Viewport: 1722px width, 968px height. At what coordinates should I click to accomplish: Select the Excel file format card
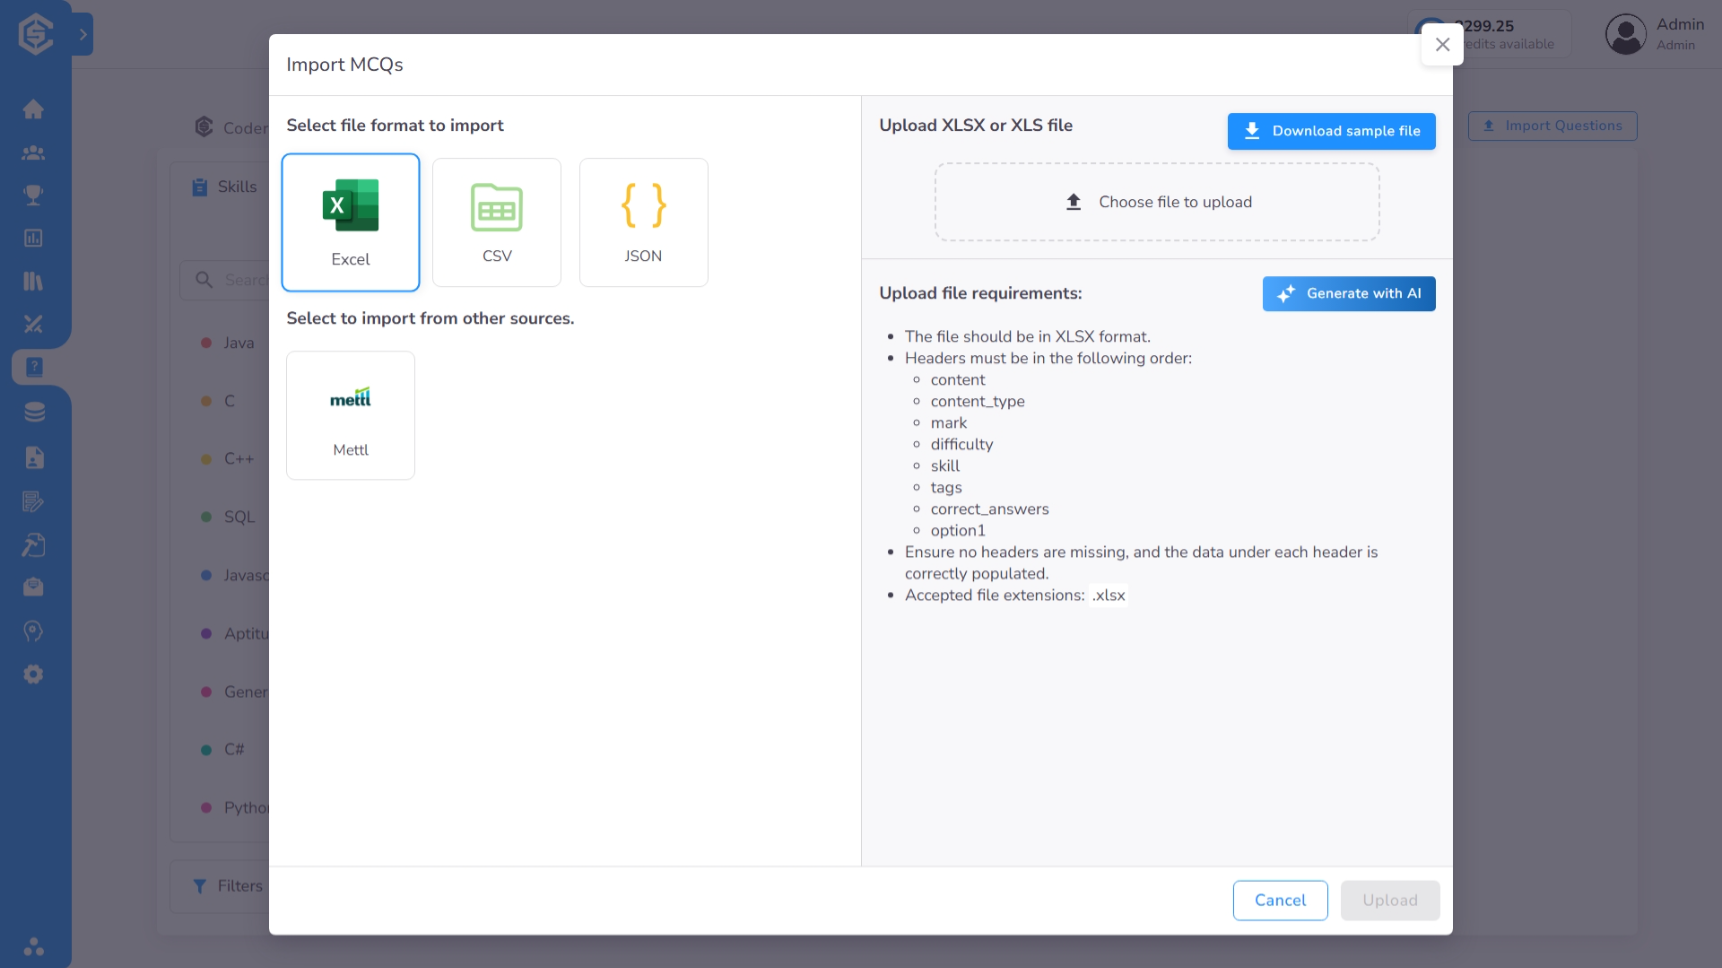[350, 222]
